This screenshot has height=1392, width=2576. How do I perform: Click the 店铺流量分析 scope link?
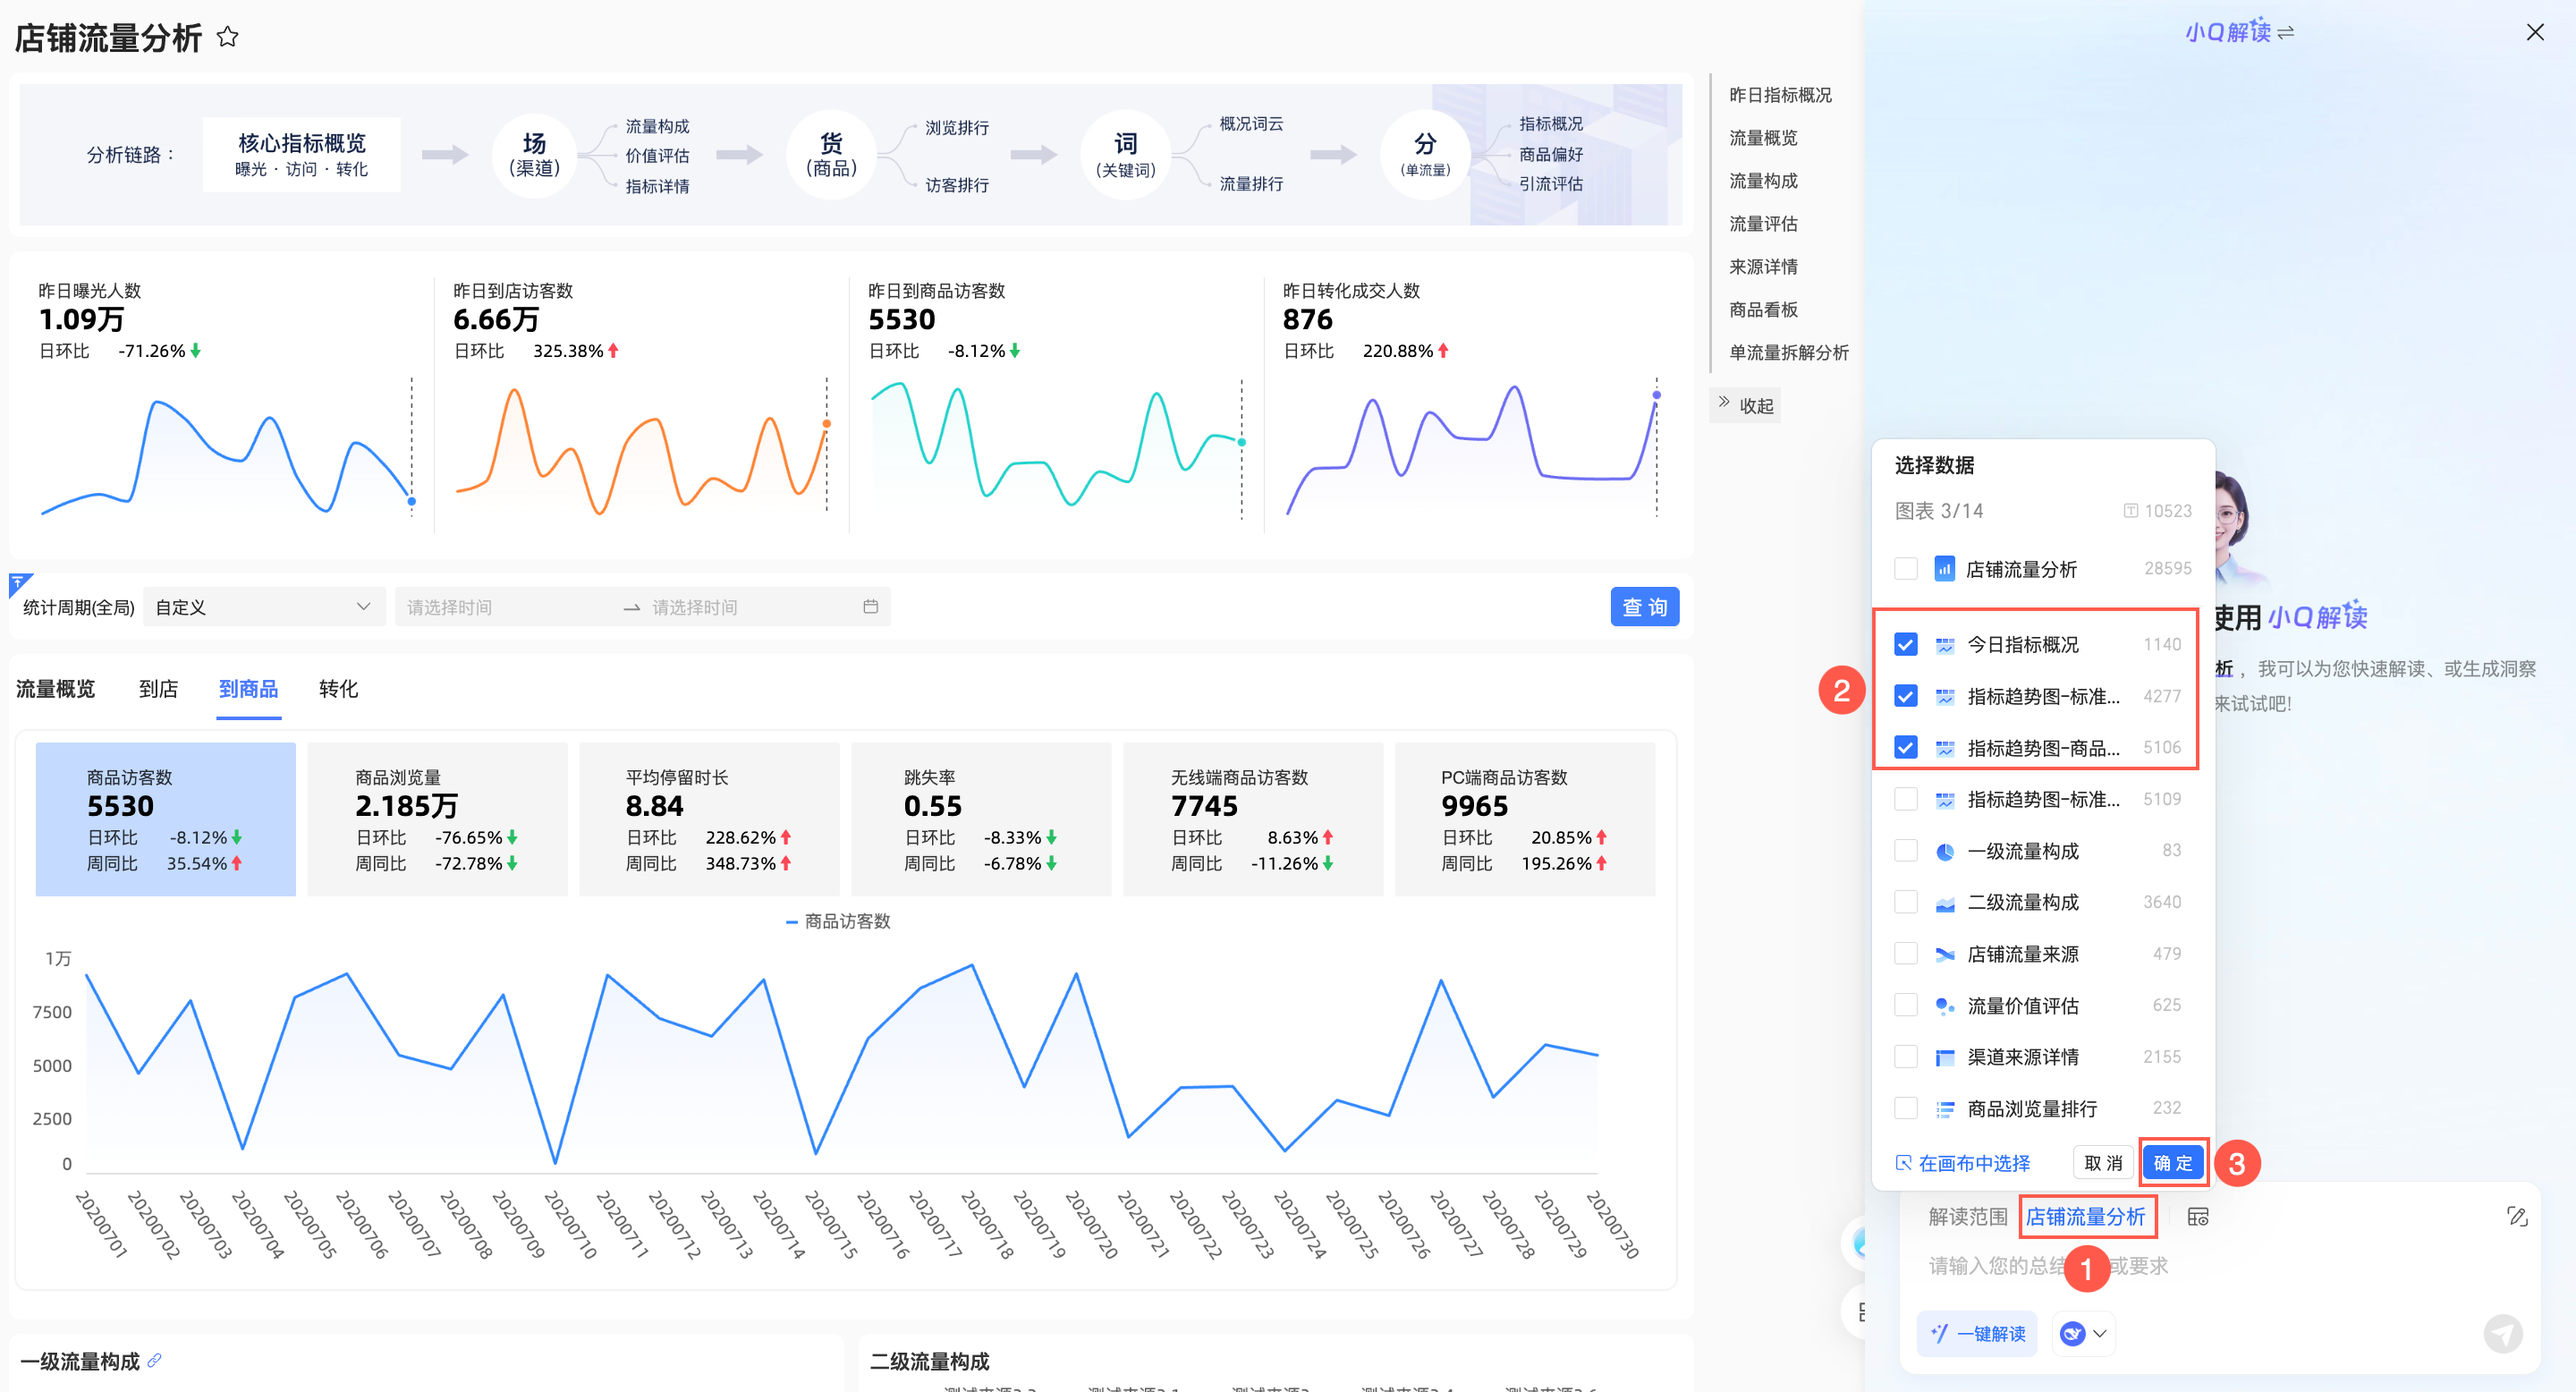tap(2085, 1217)
